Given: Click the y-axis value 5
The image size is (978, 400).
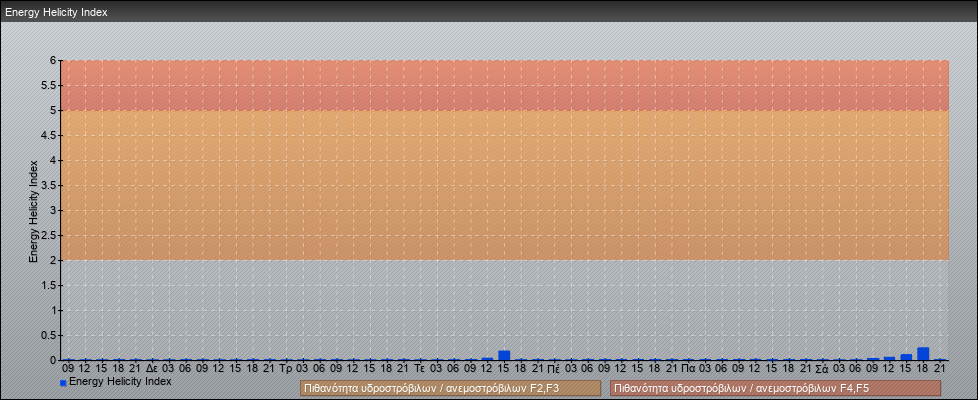Looking at the screenshot, I should (54, 110).
